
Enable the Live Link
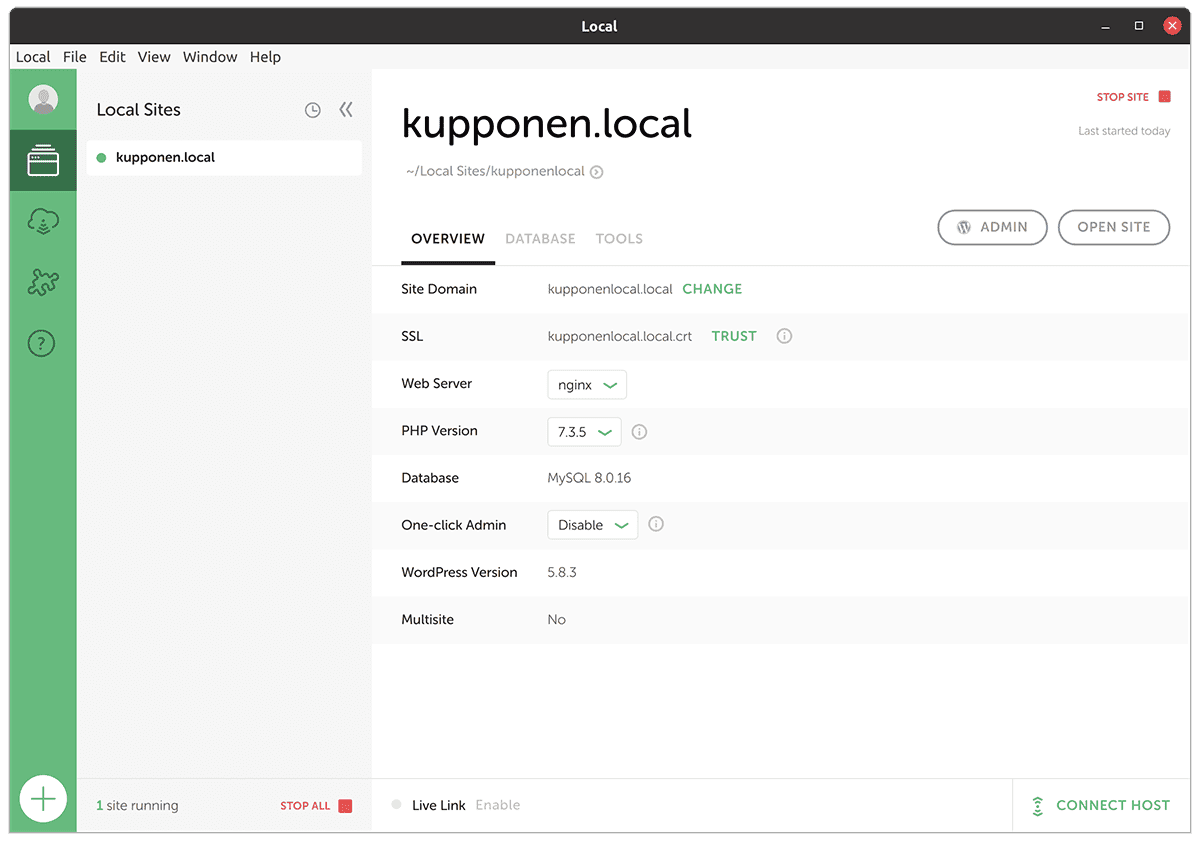(x=498, y=805)
